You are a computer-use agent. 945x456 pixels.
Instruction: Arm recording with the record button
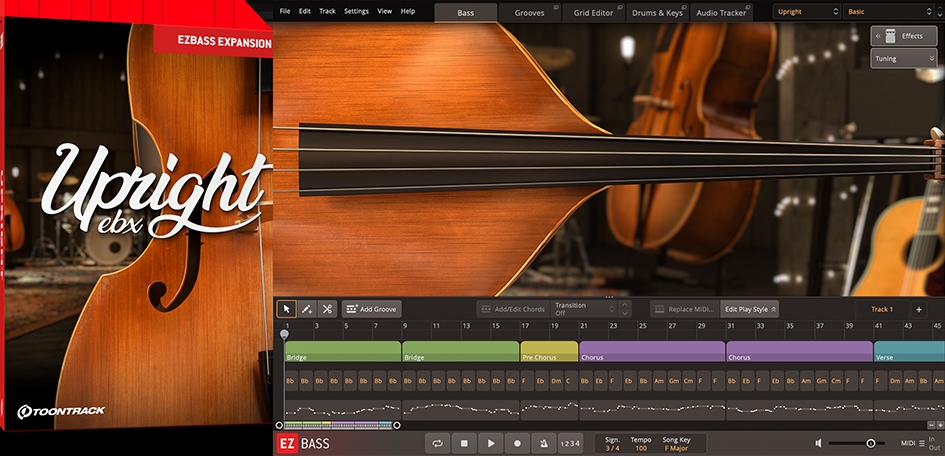coord(517,443)
